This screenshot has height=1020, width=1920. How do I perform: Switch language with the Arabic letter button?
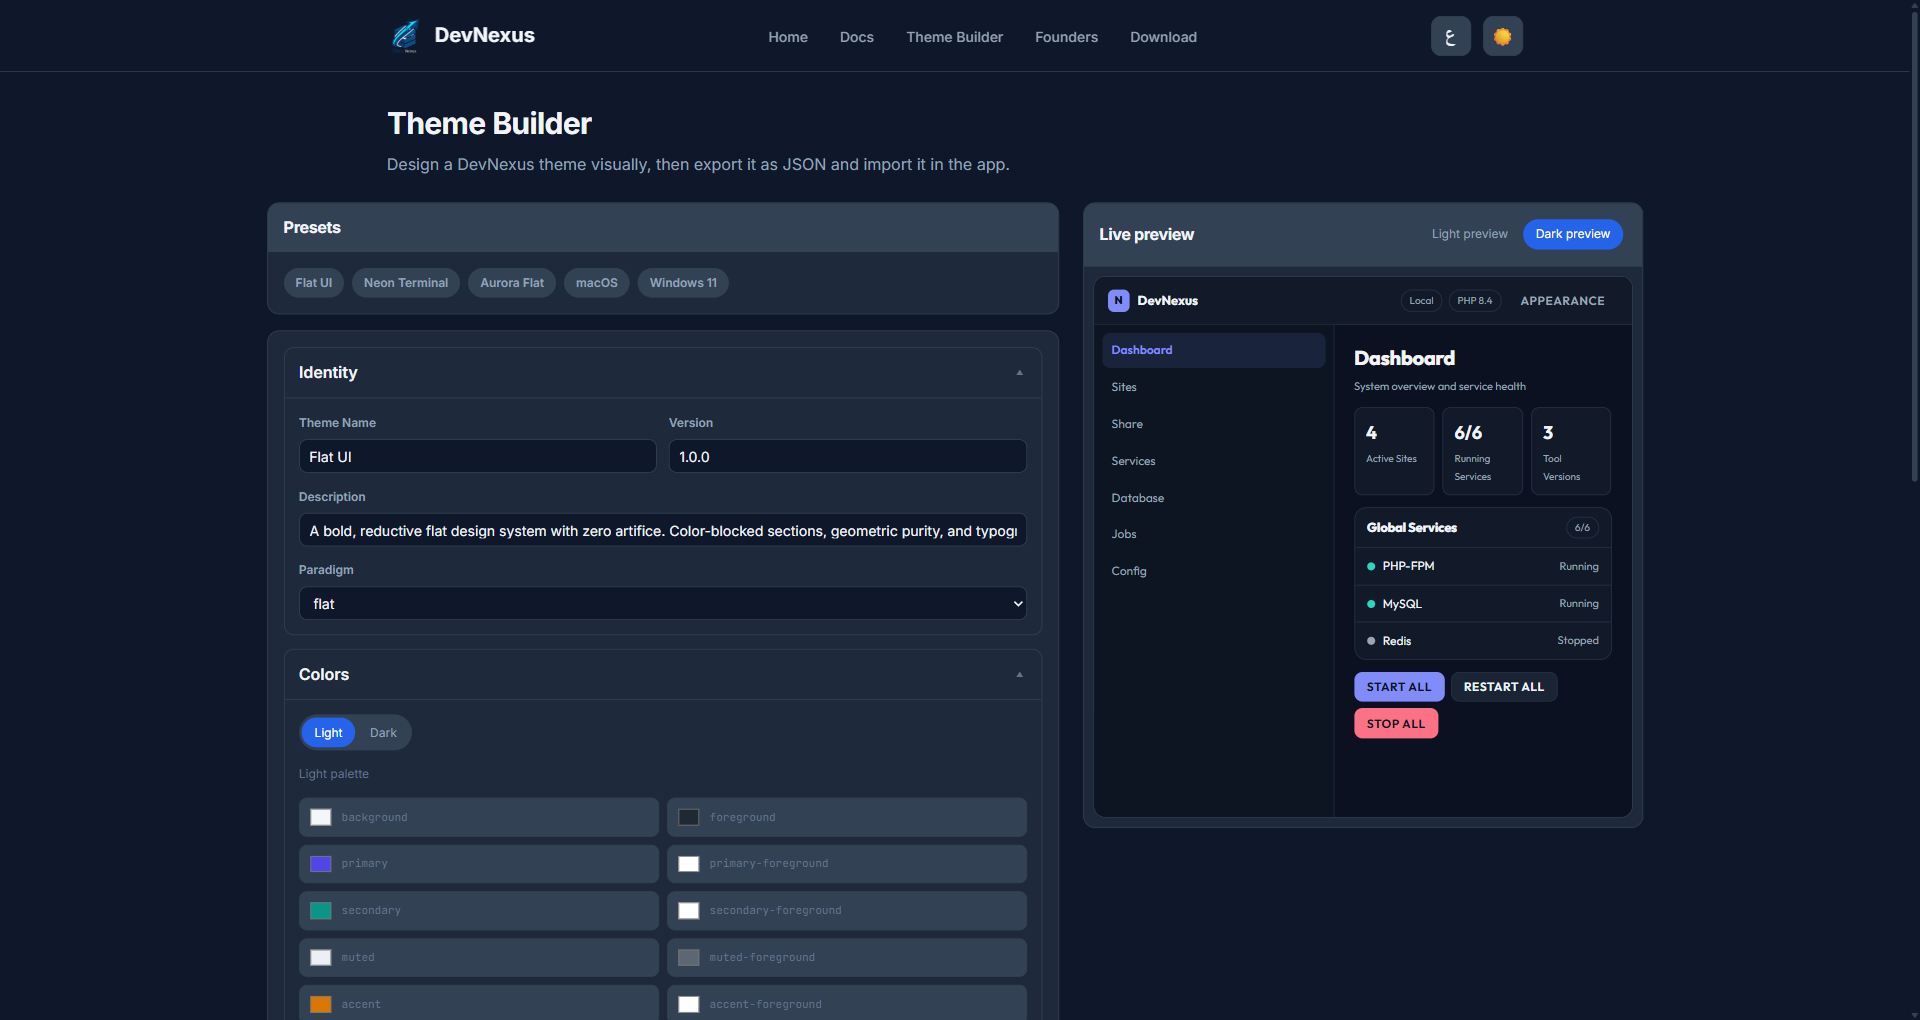pos(1450,36)
